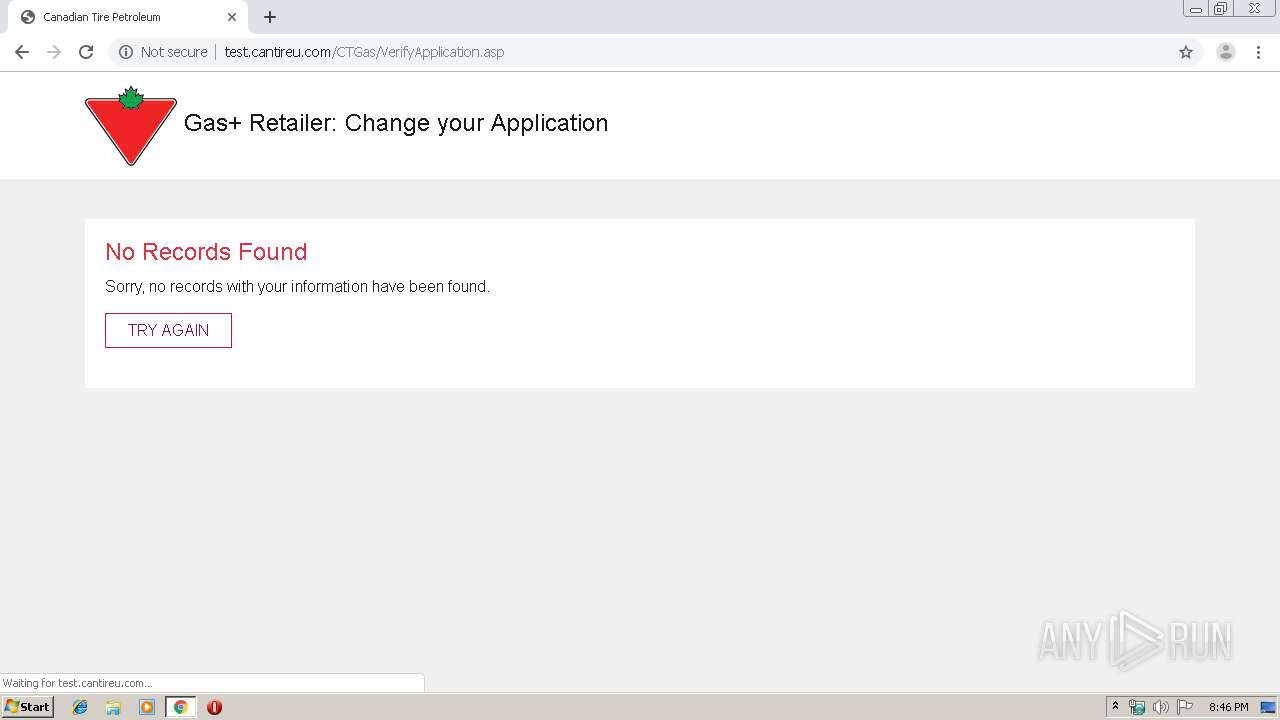Click the Canadian Tire triangle logo

131,126
